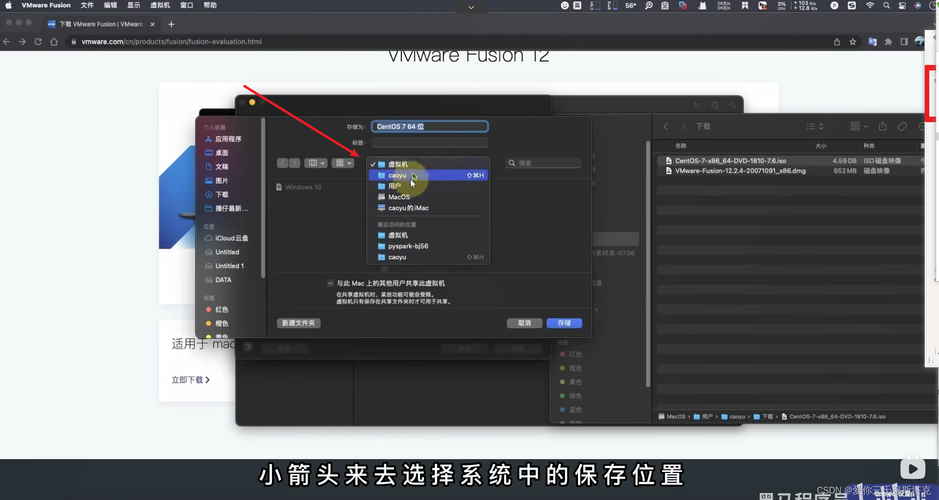Viewport: 939px width, 500px height.
Task: Click the 搜索 field in save dialog
Action: [x=544, y=163]
